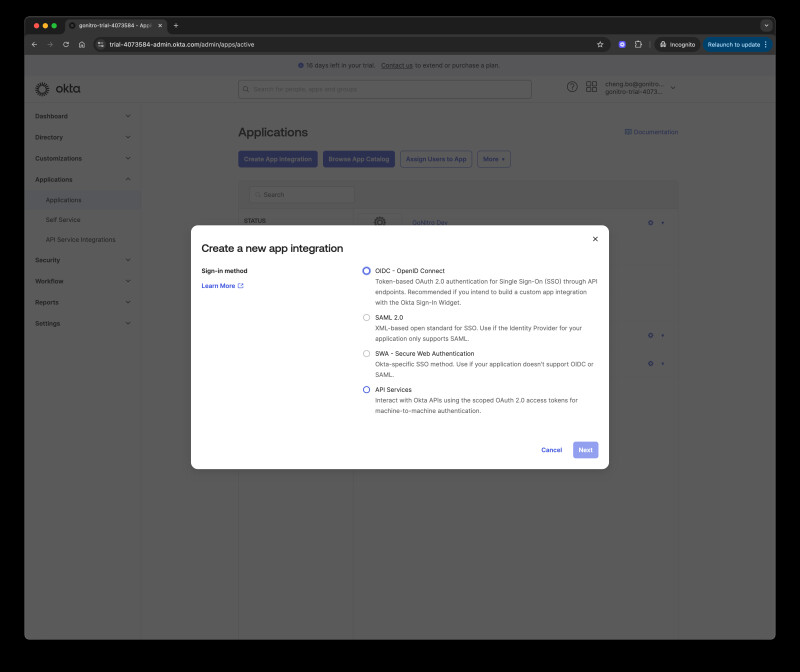Open the Documentation link
Image resolution: width=800 pixels, height=672 pixels.
[652, 132]
